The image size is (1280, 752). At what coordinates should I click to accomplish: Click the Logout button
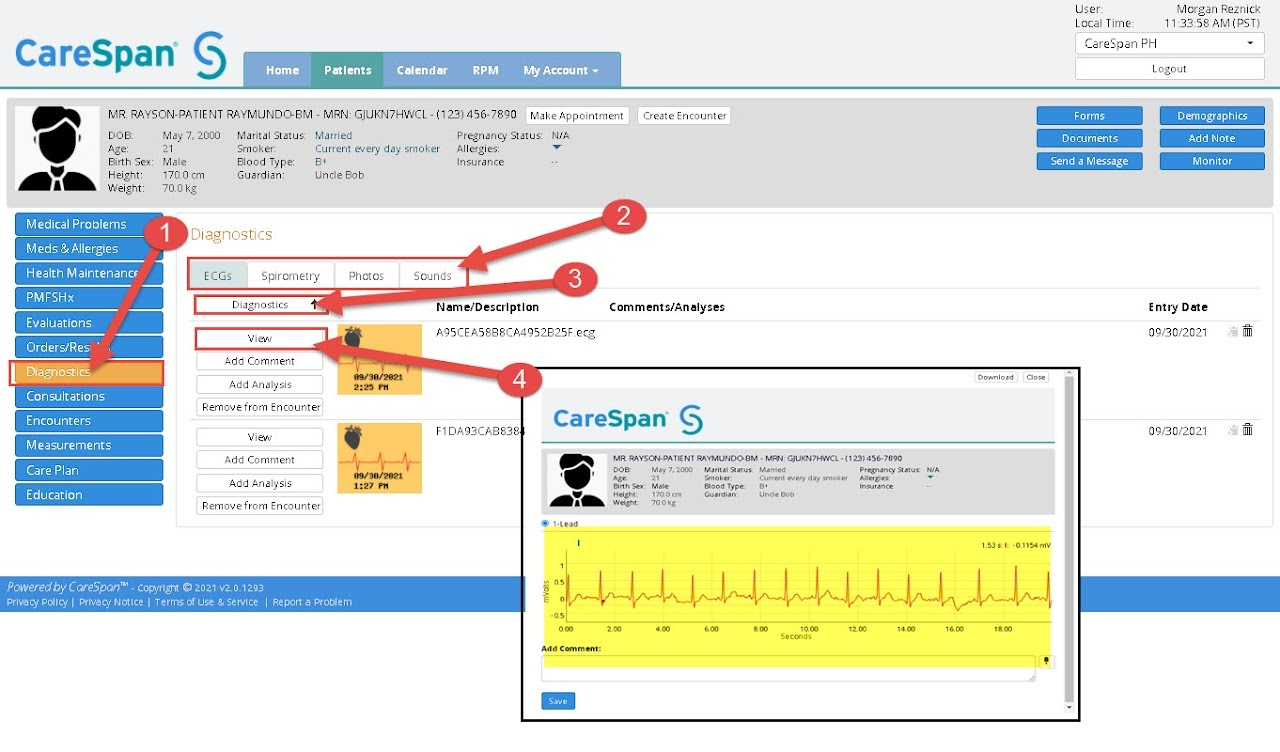click(x=1169, y=69)
